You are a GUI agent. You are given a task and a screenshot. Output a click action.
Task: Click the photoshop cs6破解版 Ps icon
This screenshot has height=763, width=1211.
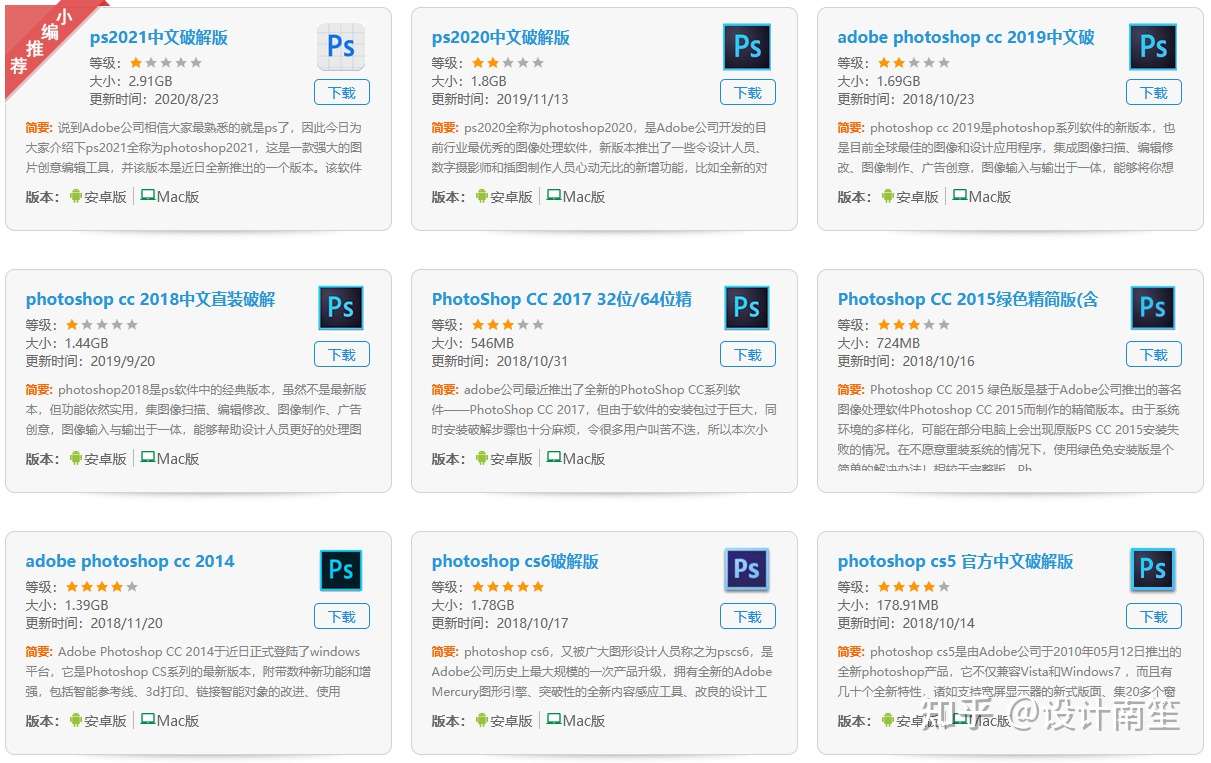(747, 570)
